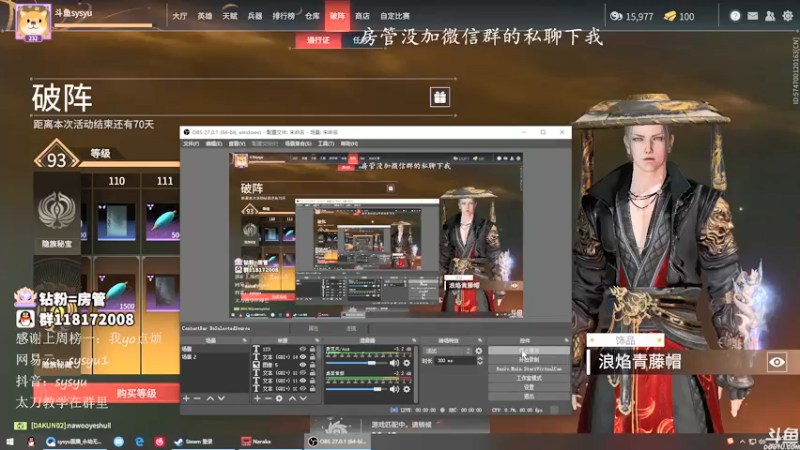Move the OBS scene down
Viewport: 800px width, 450px height.
pyautogui.click(x=221, y=398)
